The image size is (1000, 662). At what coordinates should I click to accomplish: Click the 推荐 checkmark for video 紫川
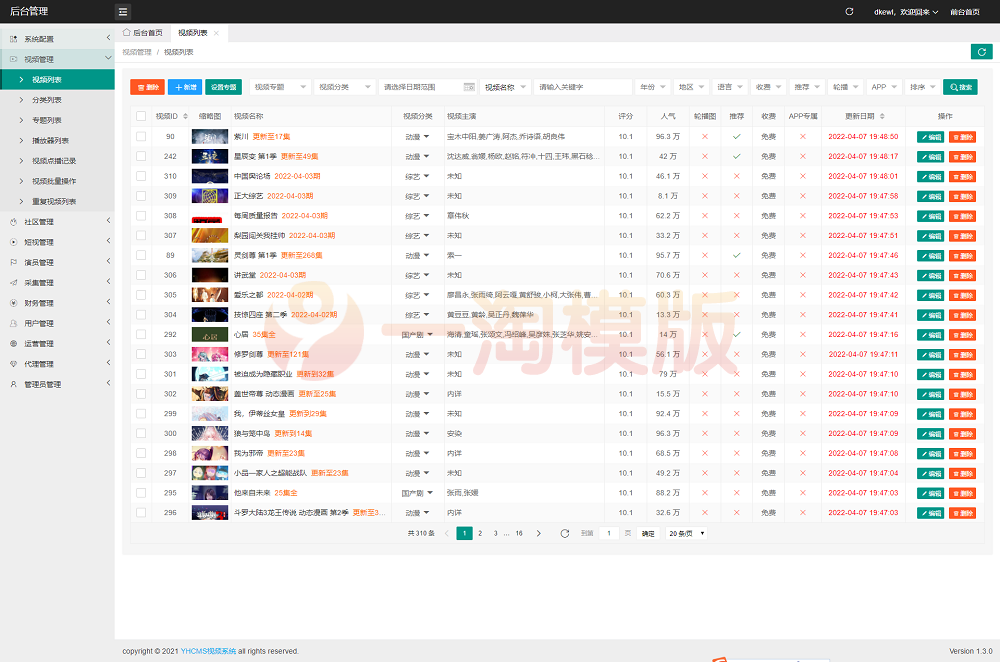(737, 136)
